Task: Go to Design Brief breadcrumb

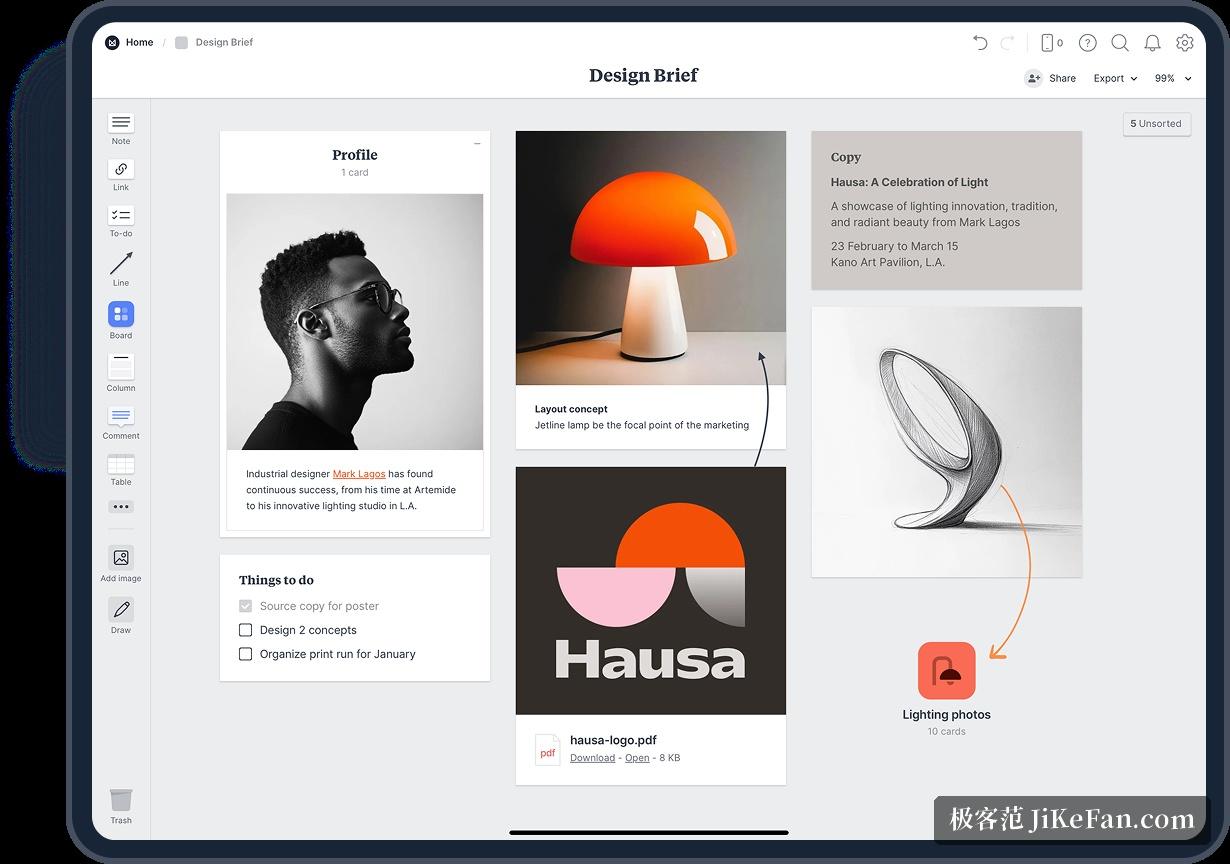Action: click(224, 42)
